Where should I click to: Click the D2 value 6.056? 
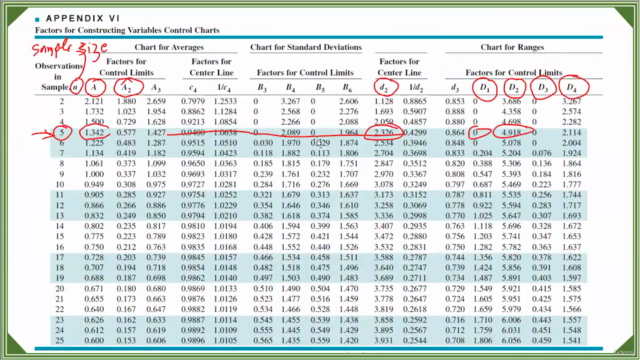point(511,341)
